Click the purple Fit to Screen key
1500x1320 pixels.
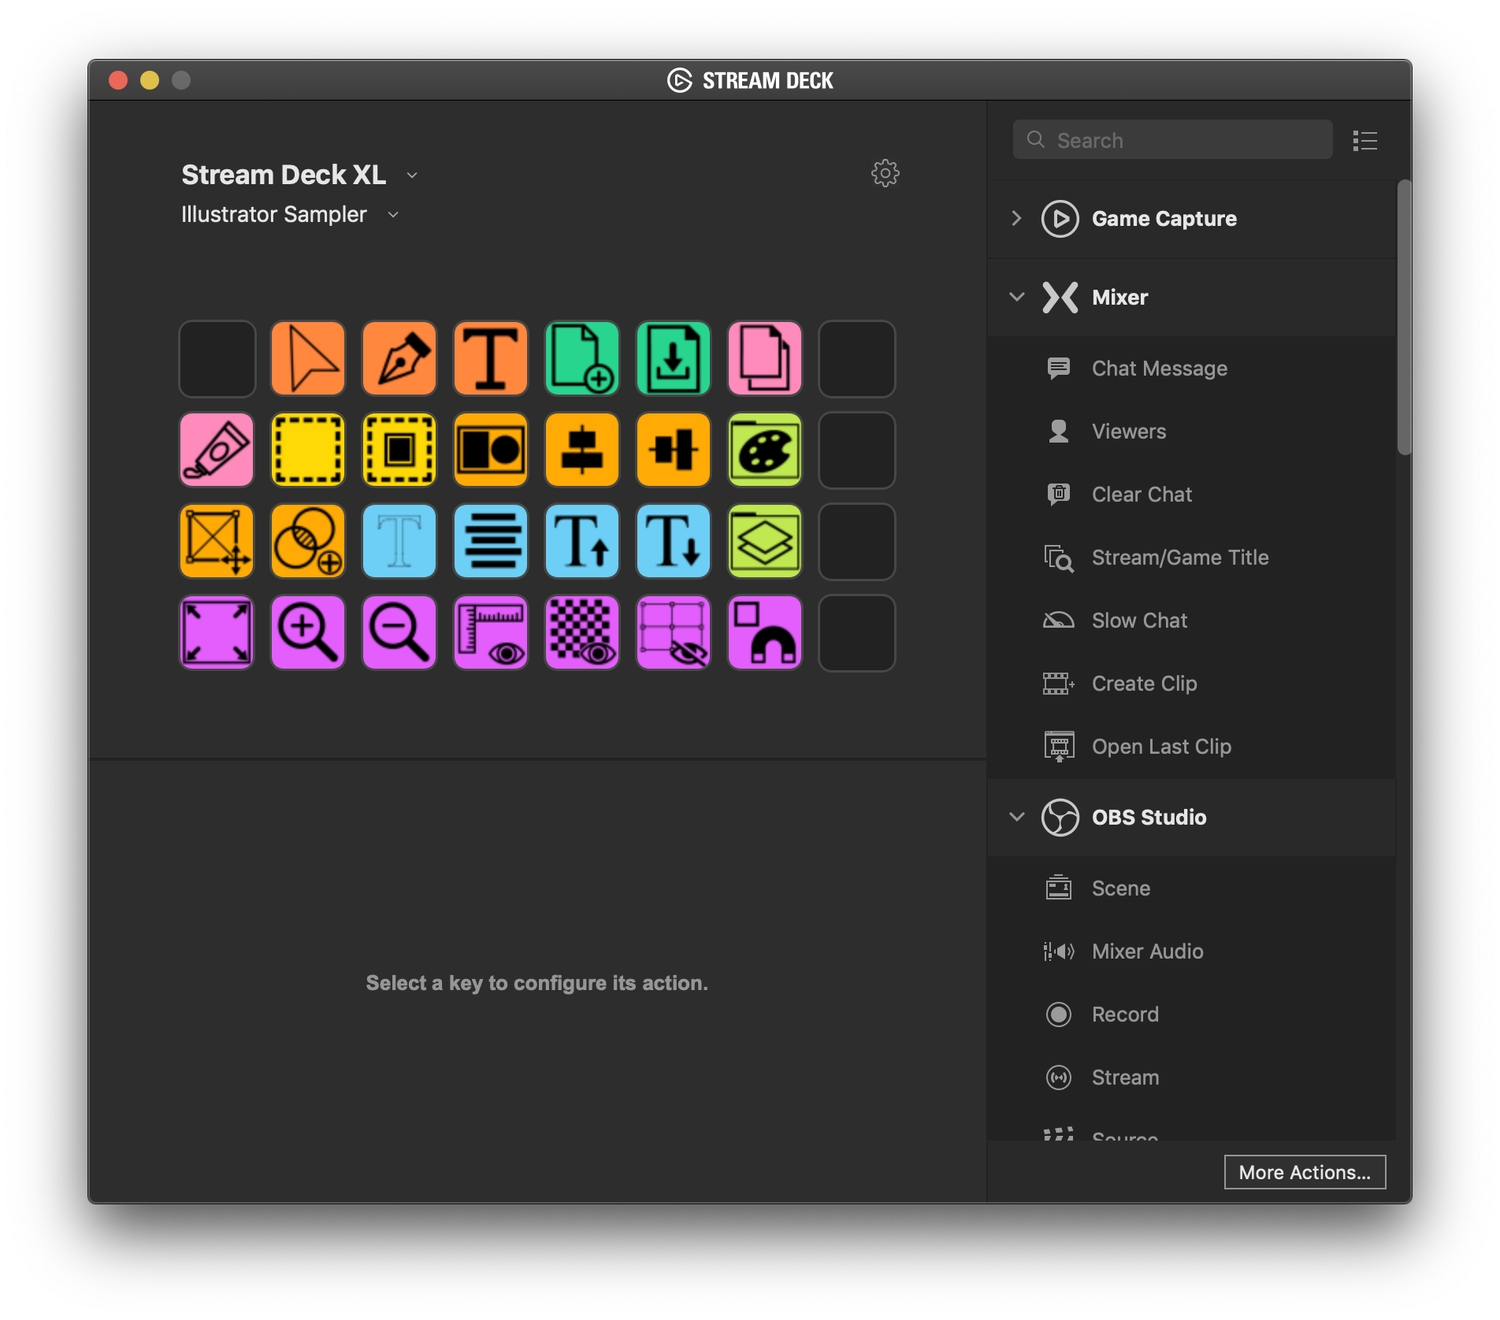coord(217,633)
